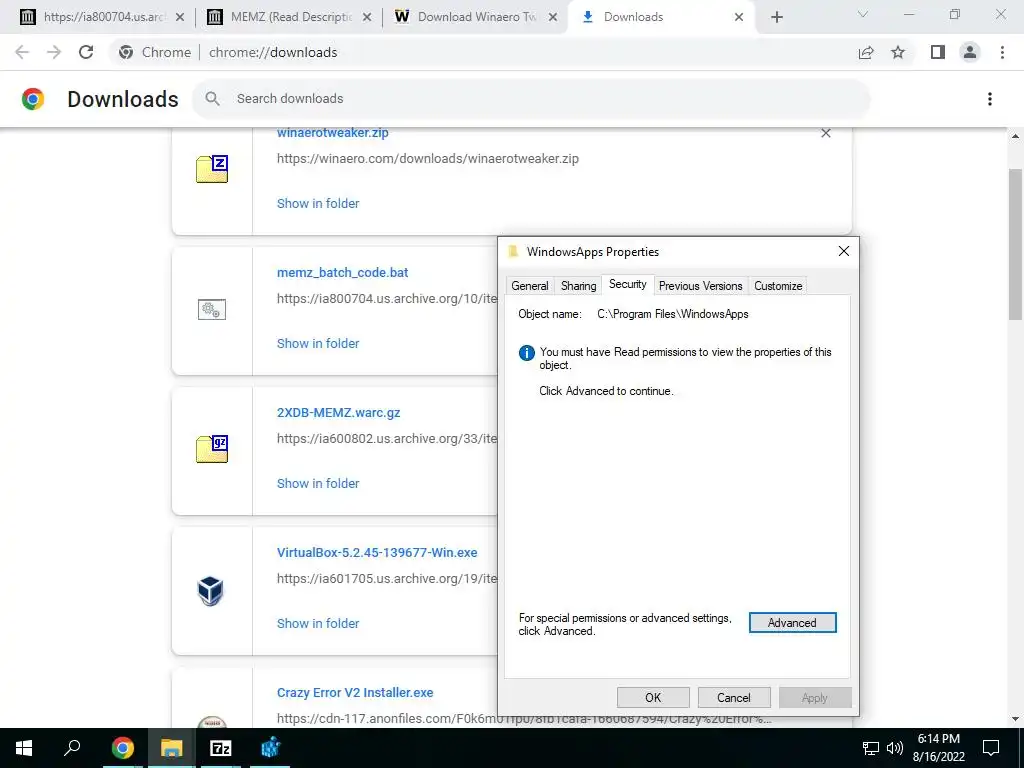Reload the downloads page
This screenshot has width=1024, height=768.
click(x=86, y=52)
